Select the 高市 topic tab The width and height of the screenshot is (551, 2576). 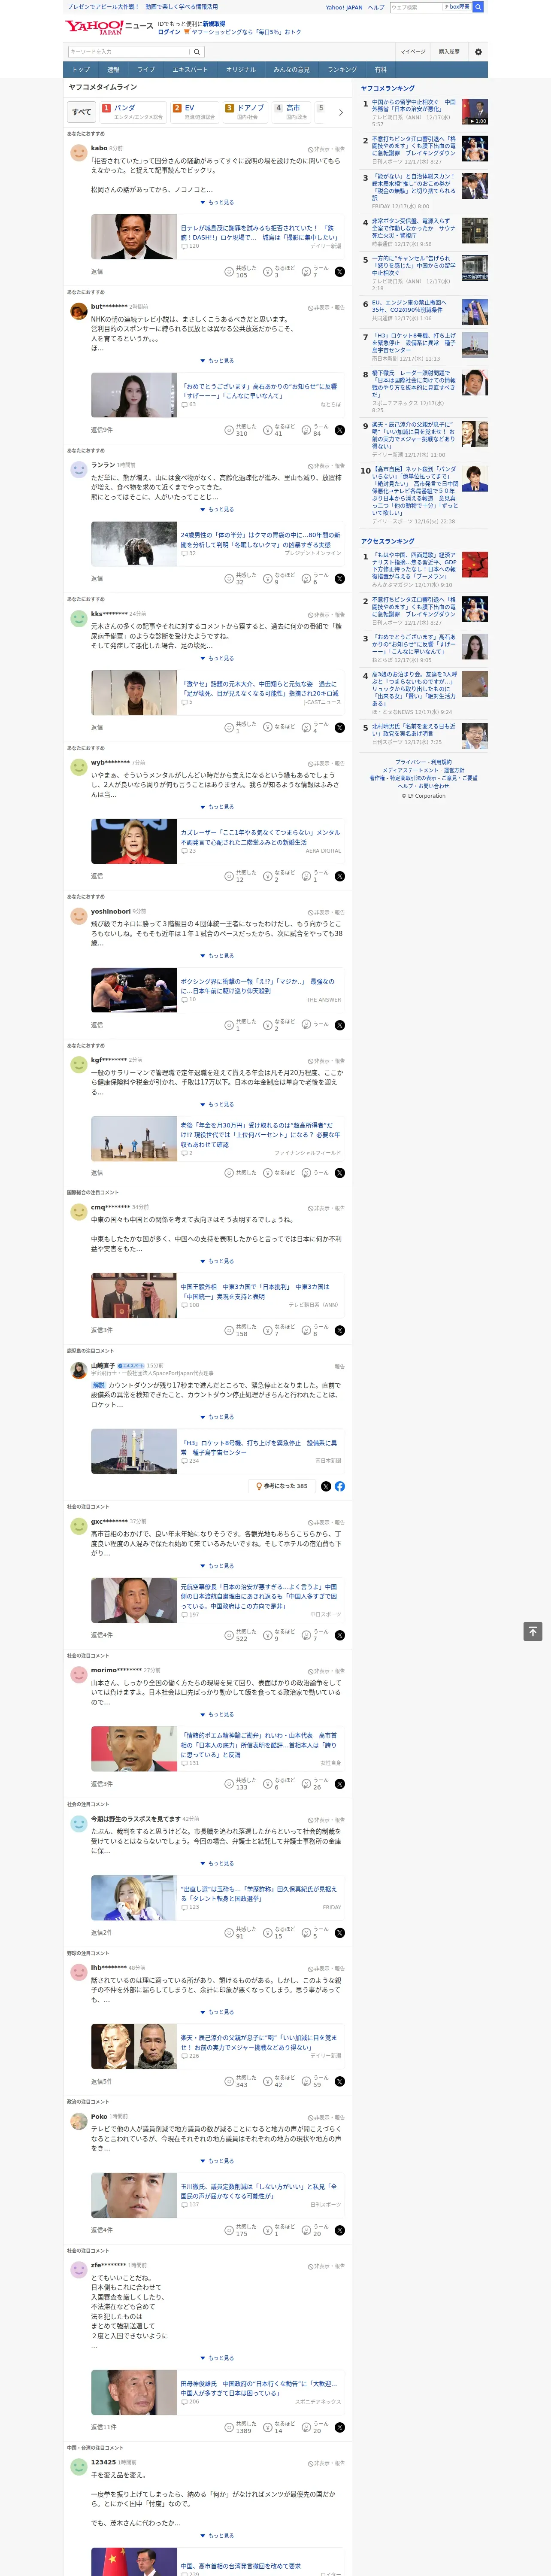click(292, 112)
